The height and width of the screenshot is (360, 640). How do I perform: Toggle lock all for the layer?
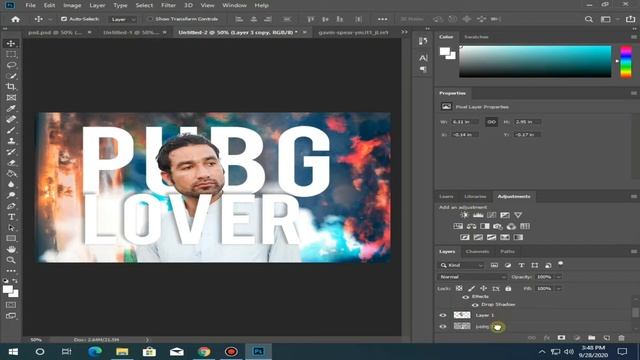pos(508,289)
